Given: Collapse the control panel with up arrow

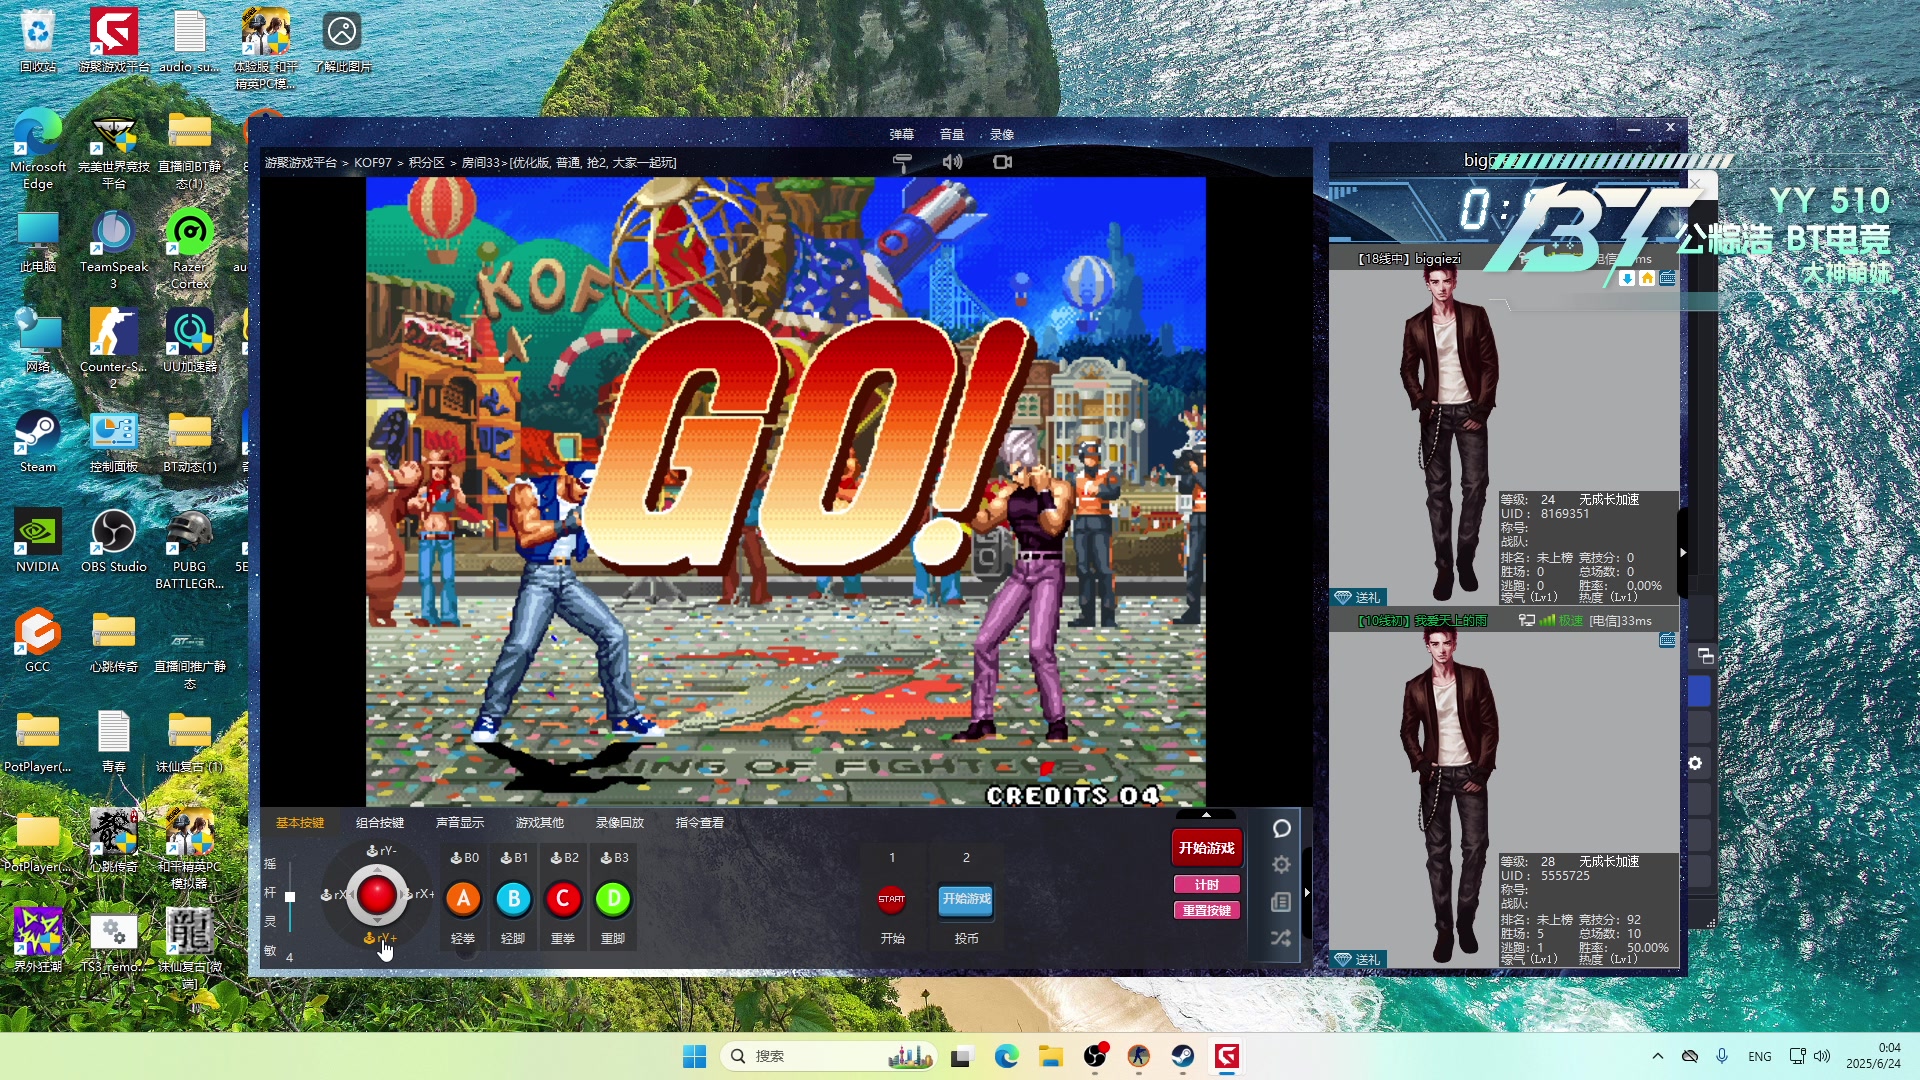Looking at the screenshot, I should coord(1206,814).
